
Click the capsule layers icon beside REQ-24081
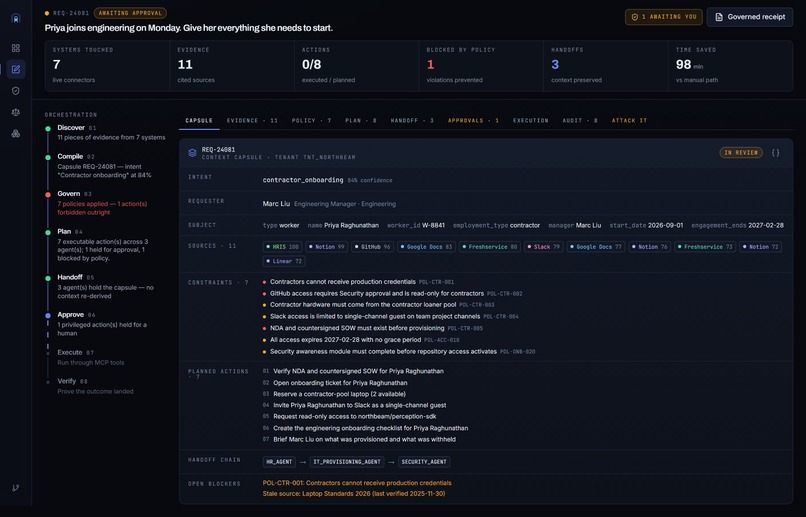coord(192,153)
